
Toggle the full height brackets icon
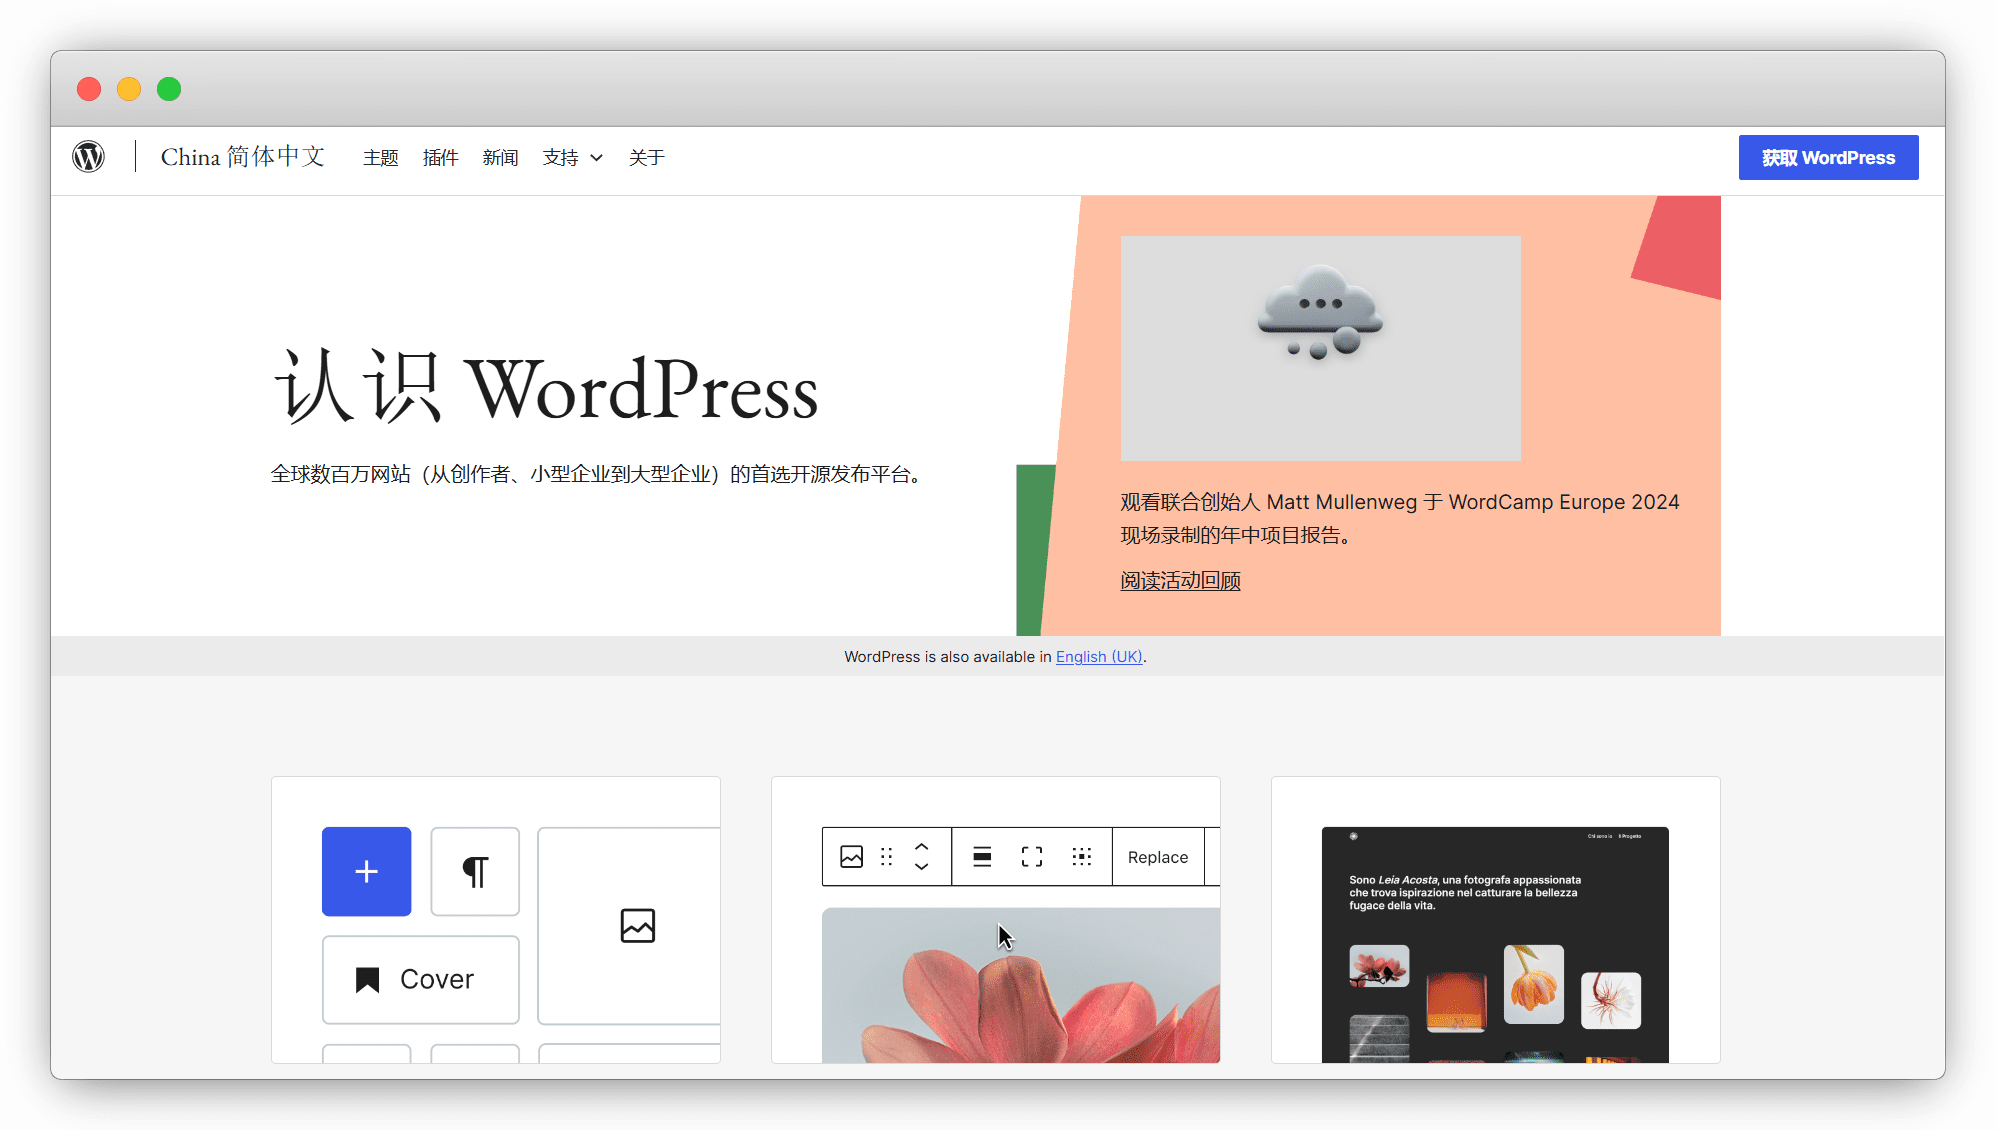pos(1032,857)
